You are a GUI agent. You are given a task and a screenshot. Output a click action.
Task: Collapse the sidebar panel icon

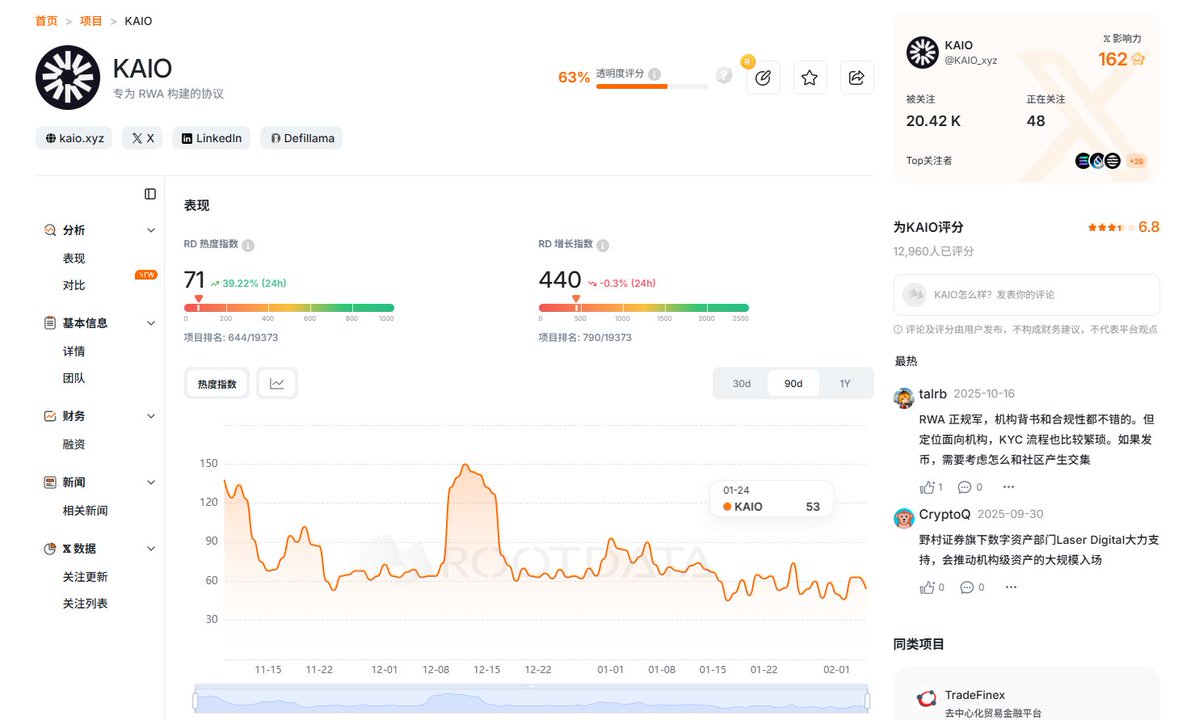[x=150, y=194]
